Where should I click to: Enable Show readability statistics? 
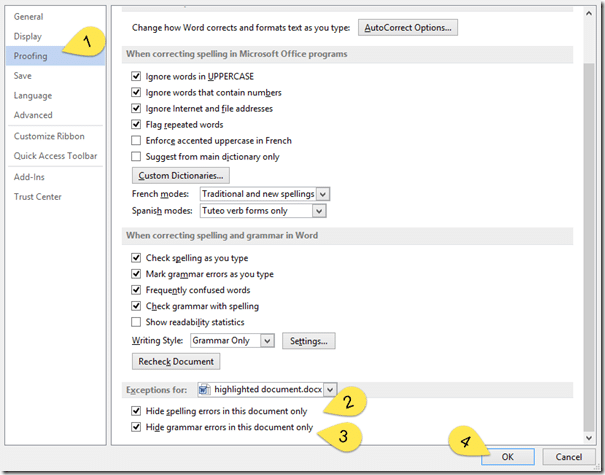pos(136,321)
